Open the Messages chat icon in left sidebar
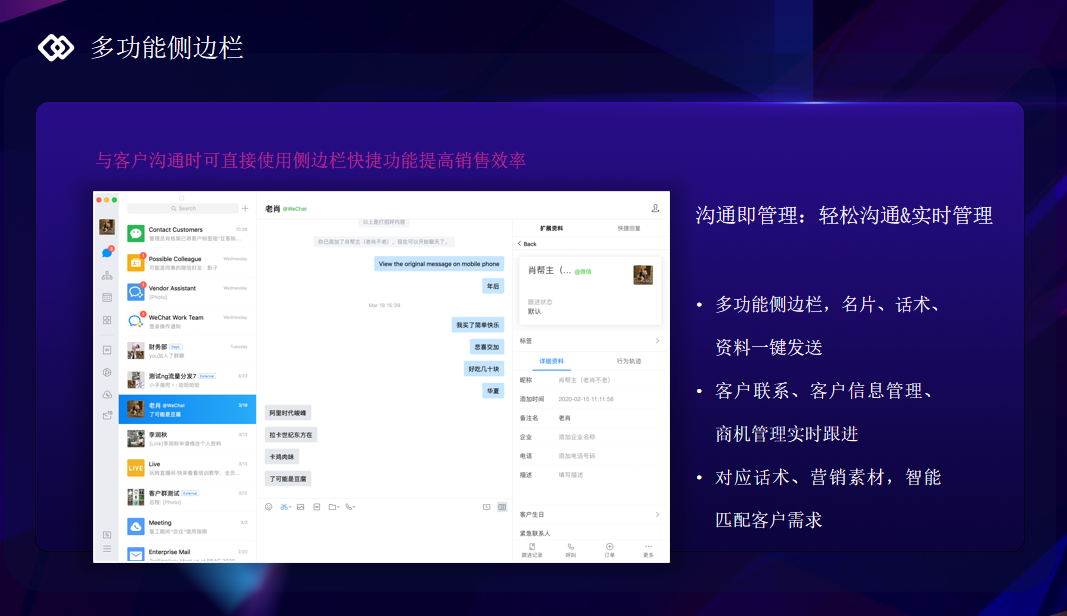 tap(107, 252)
